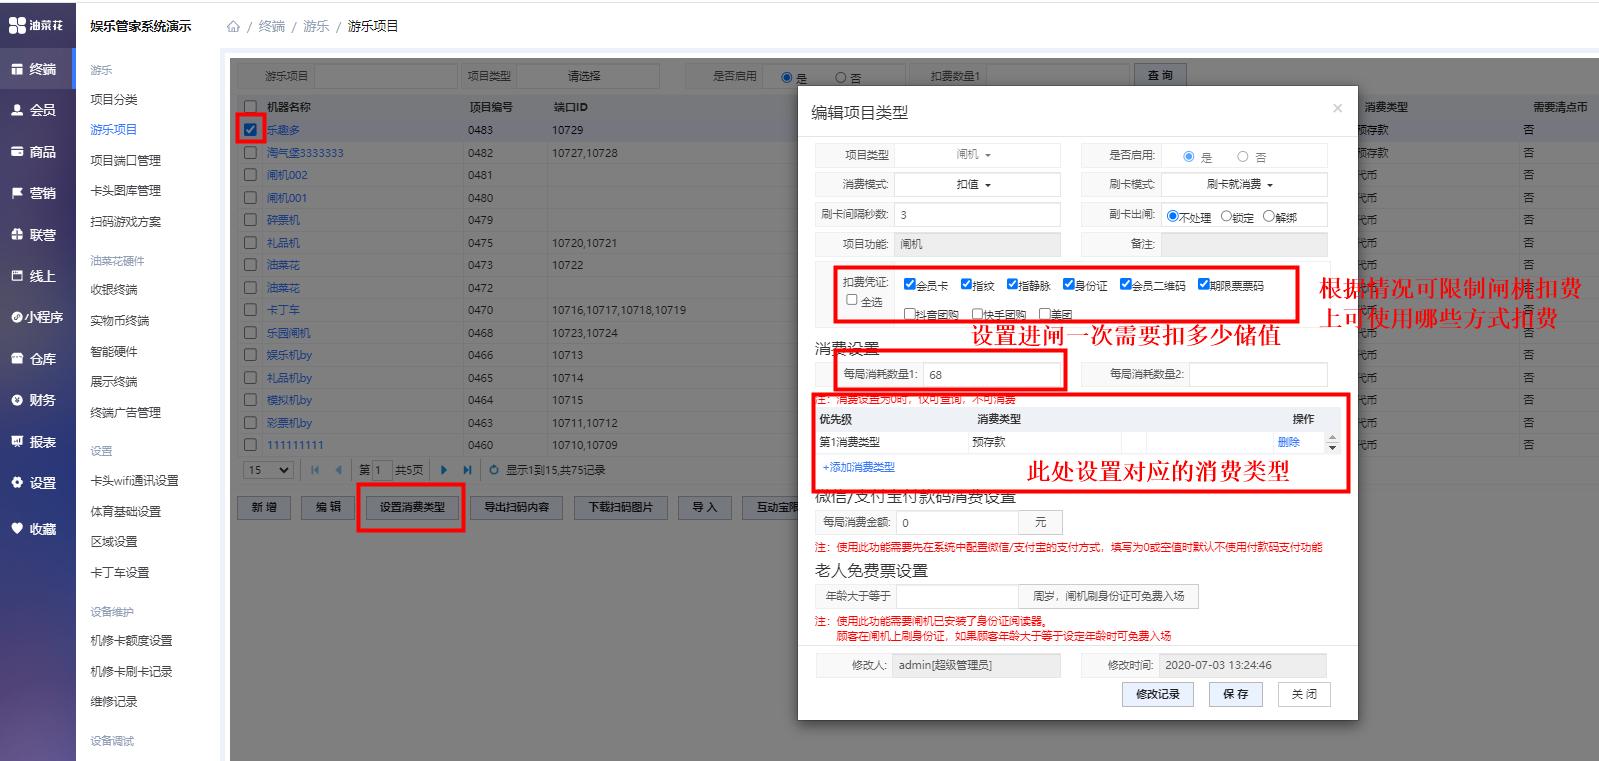This screenshot has width=1599, height=761.
Task: Open 游乐项目 in the submenu
Action: pyautogui.click(x=114, y=129)
